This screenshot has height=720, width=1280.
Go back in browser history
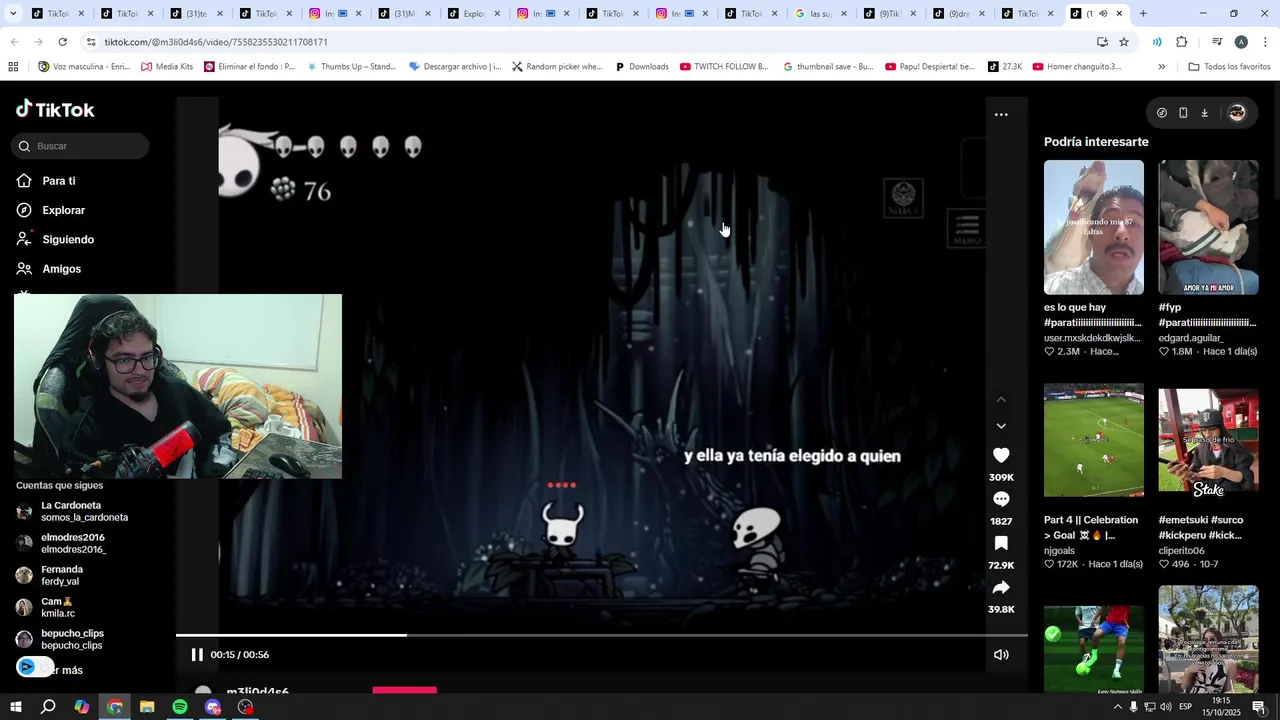tap(14, 42)
